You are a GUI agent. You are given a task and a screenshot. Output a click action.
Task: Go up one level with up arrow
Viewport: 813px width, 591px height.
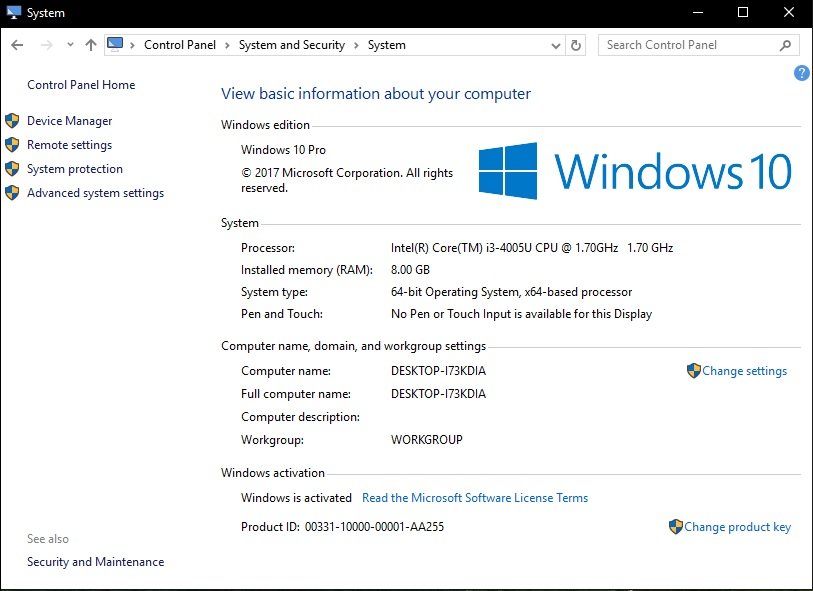coord(91,45)
